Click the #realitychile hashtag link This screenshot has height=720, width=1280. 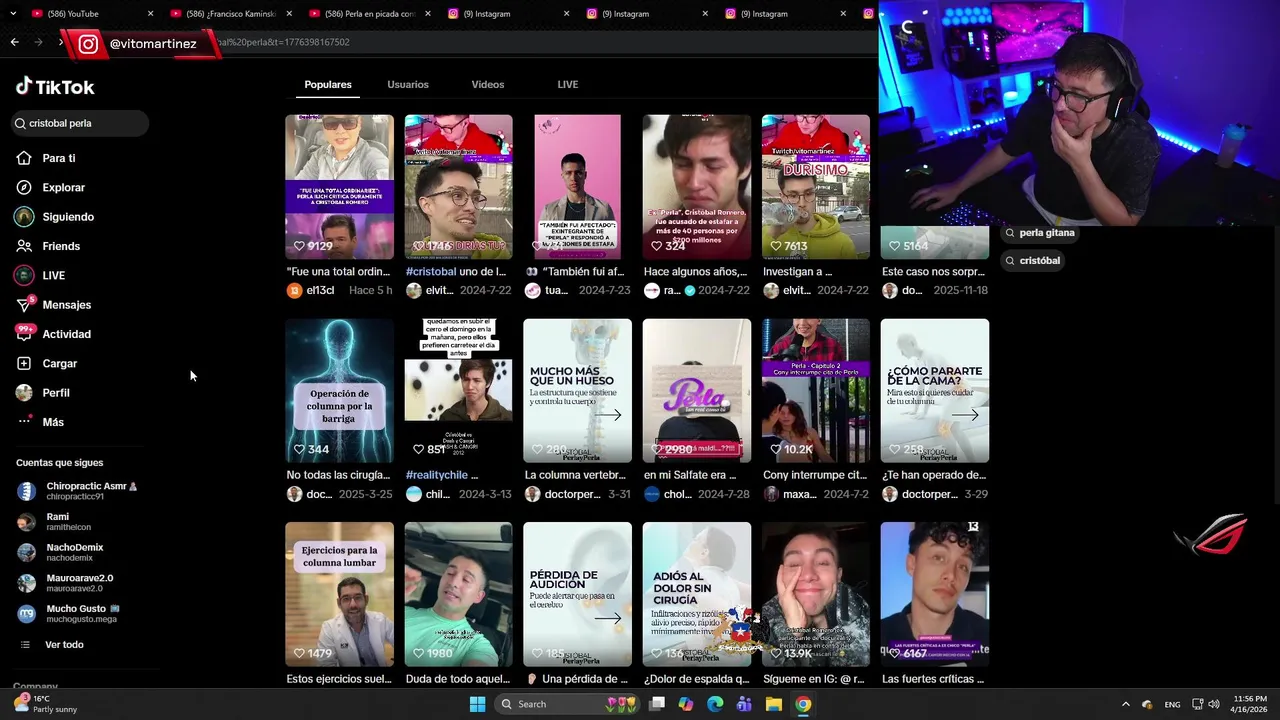coord(437,475)
